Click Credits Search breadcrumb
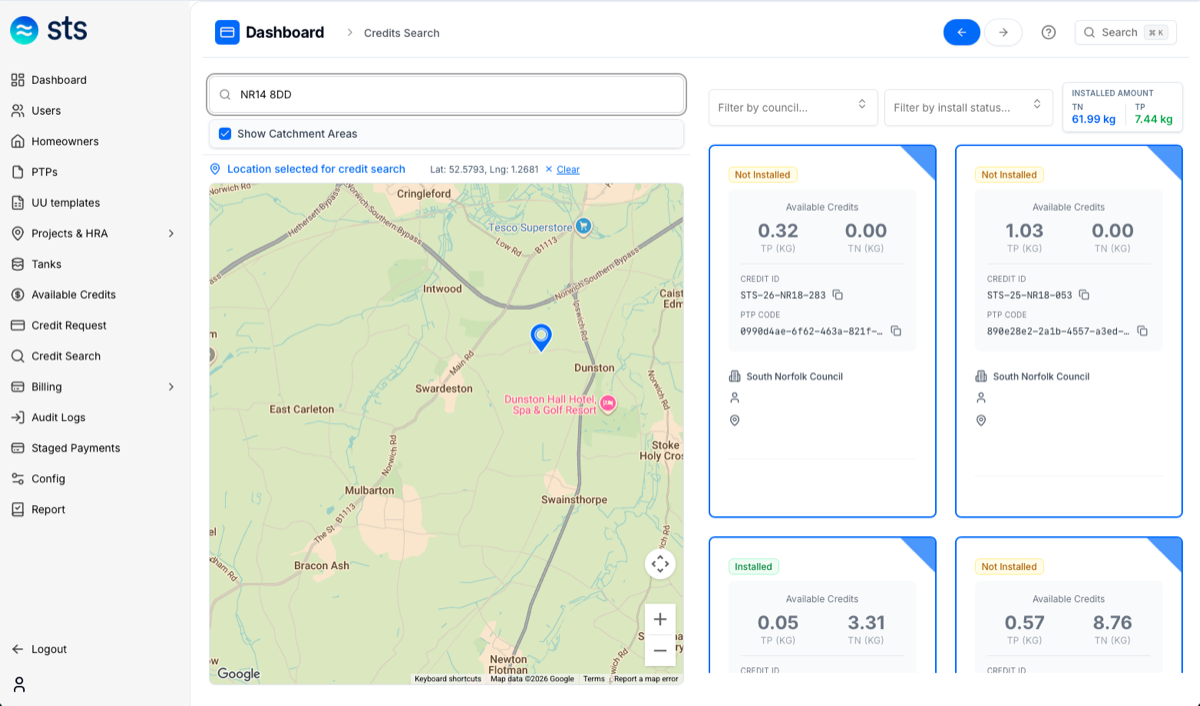 point(401,33)
